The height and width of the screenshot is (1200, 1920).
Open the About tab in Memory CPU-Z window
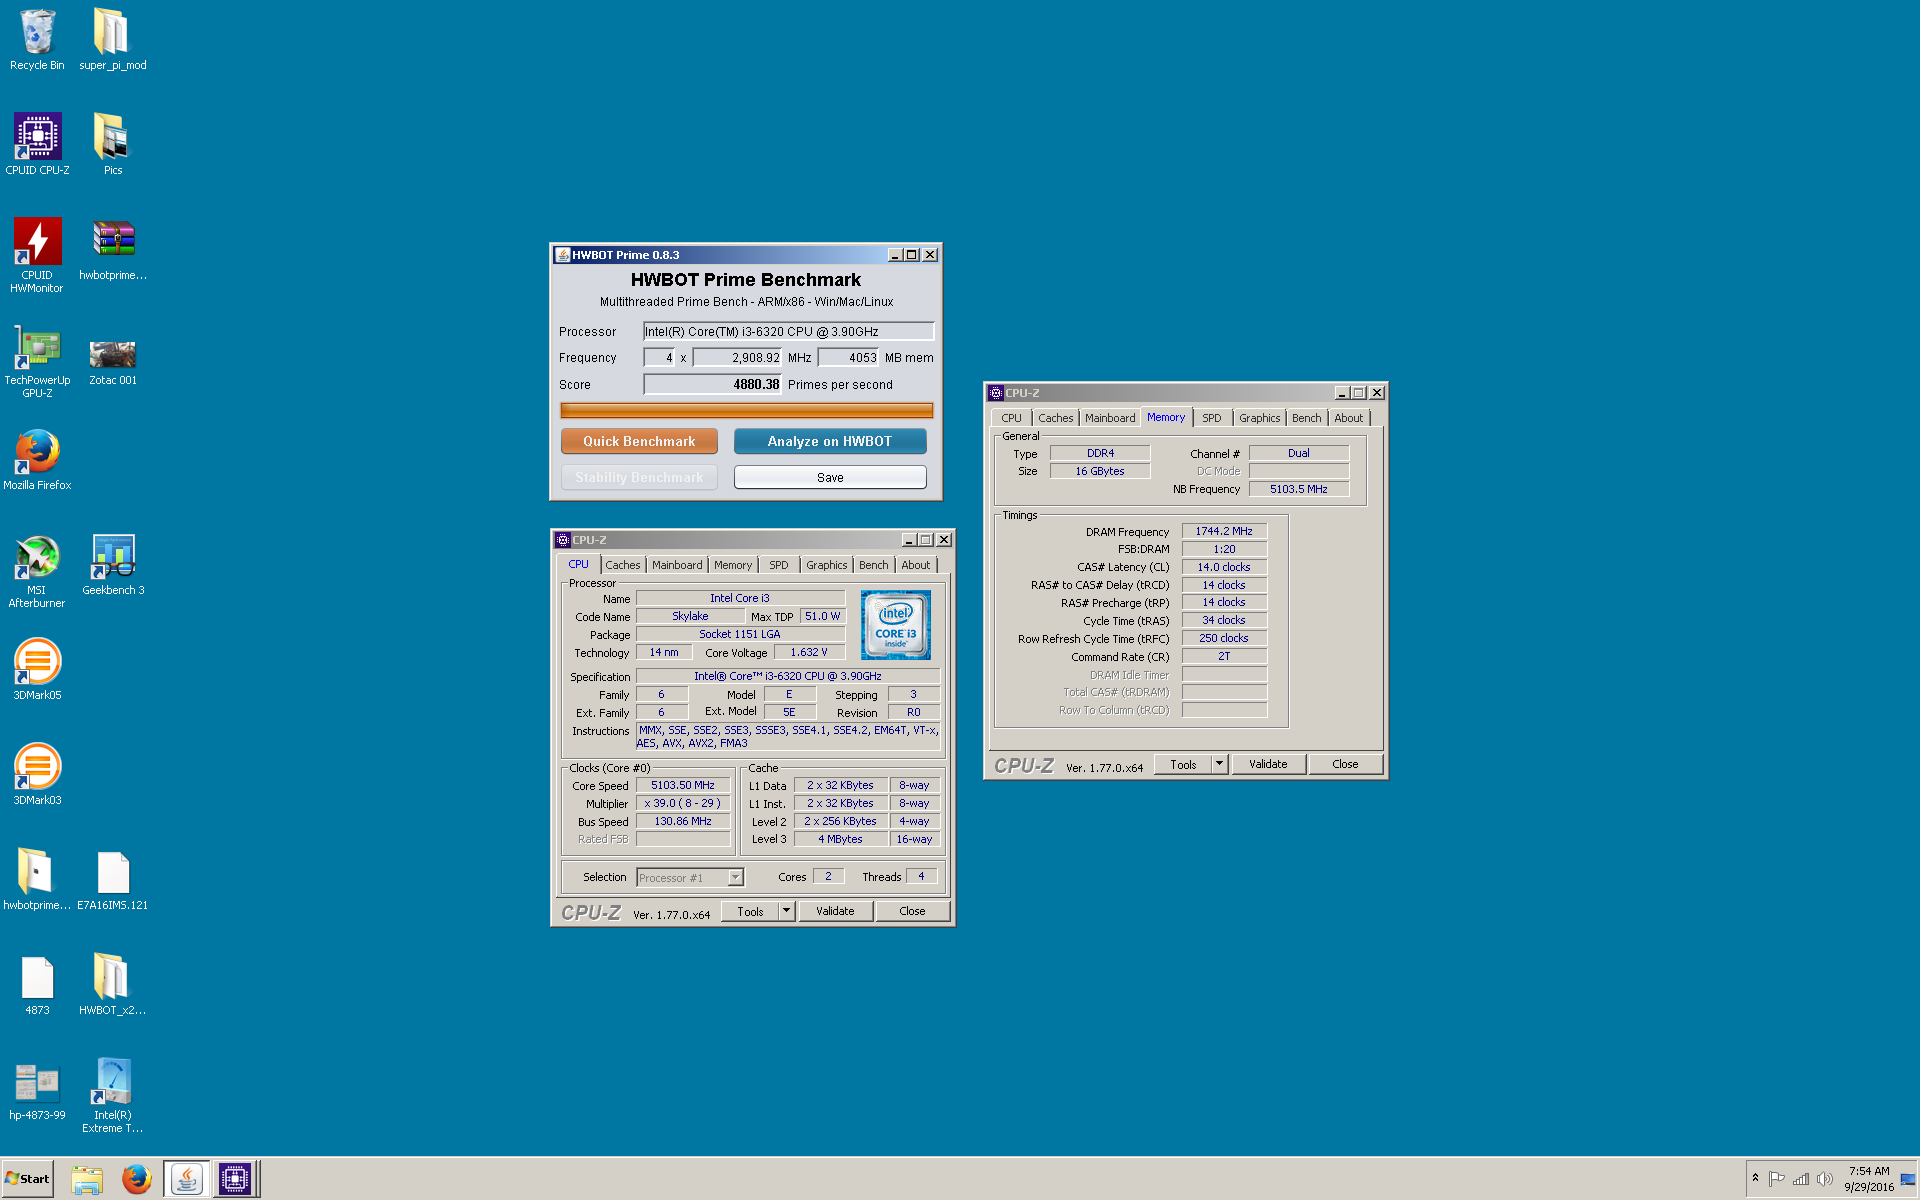pyautogui.click(x=1348, y=418)
